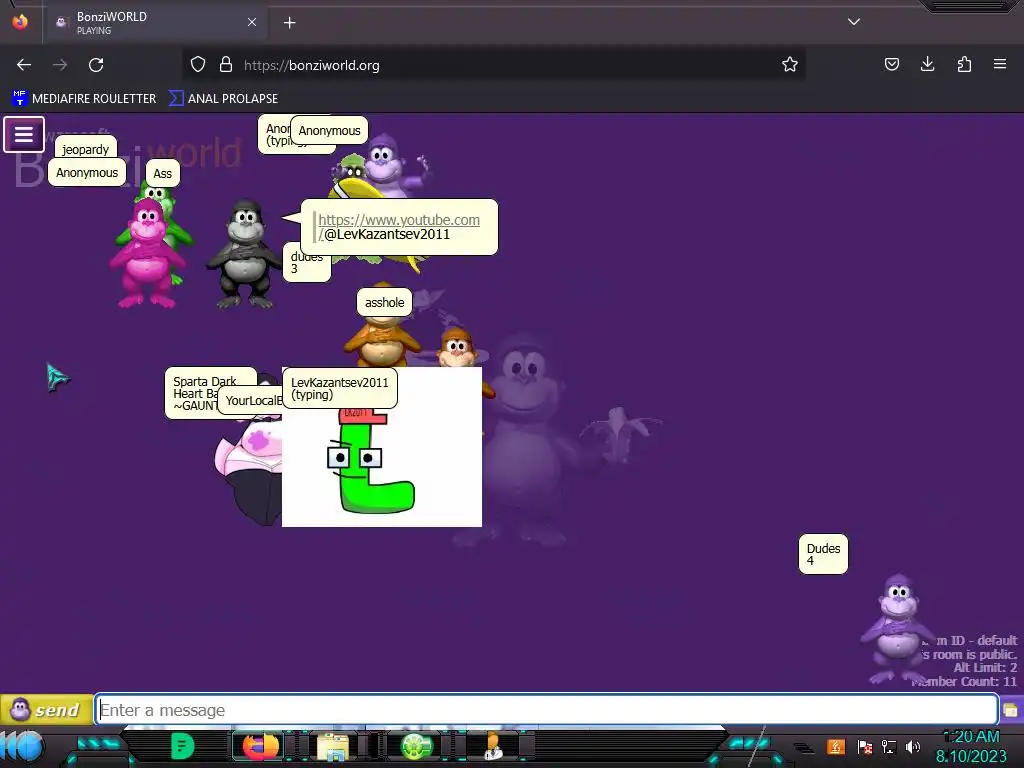
Task: Open network icon in system tray
Action: [x=889, y=746]
